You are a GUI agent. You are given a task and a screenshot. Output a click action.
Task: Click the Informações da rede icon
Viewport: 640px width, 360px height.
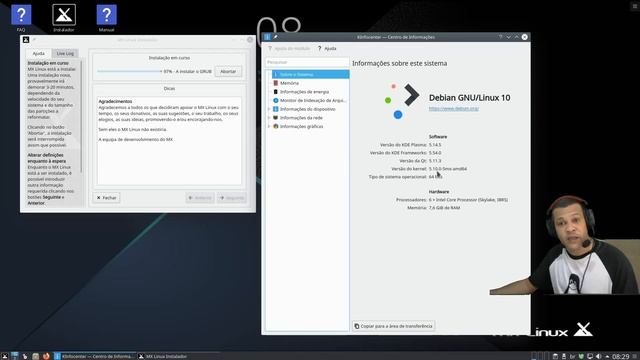point(276,118)
